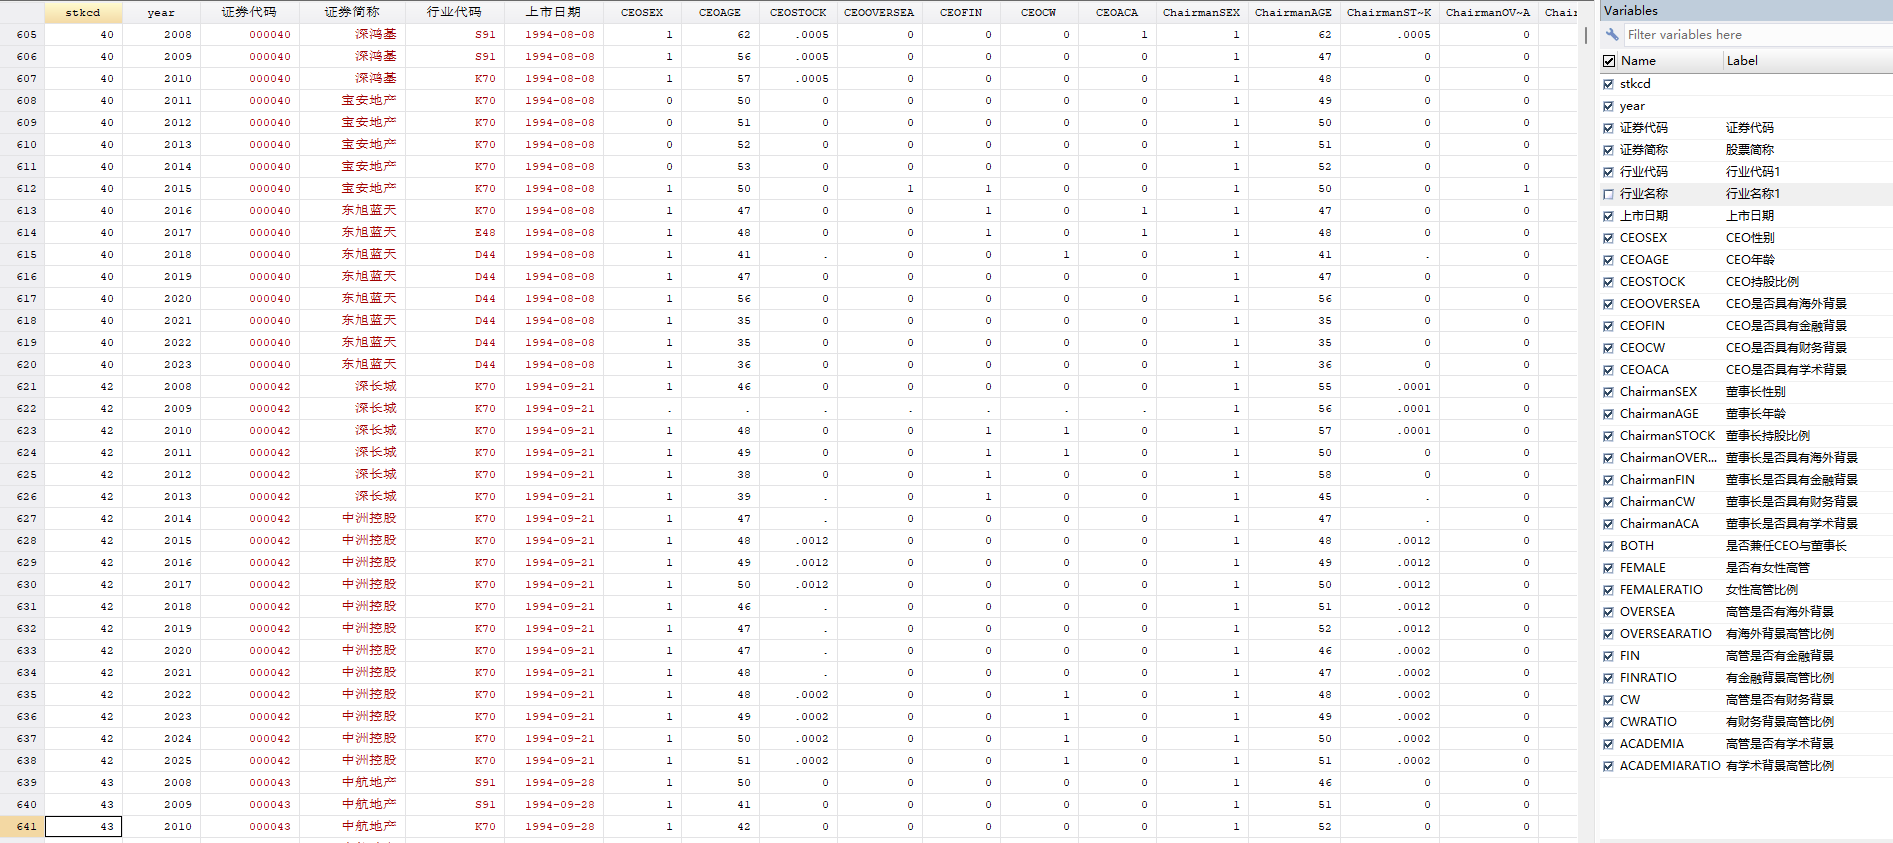Click 东旭蓝天 in row 615
Screen dimensions: 1893x843
[x=368, y=254]
